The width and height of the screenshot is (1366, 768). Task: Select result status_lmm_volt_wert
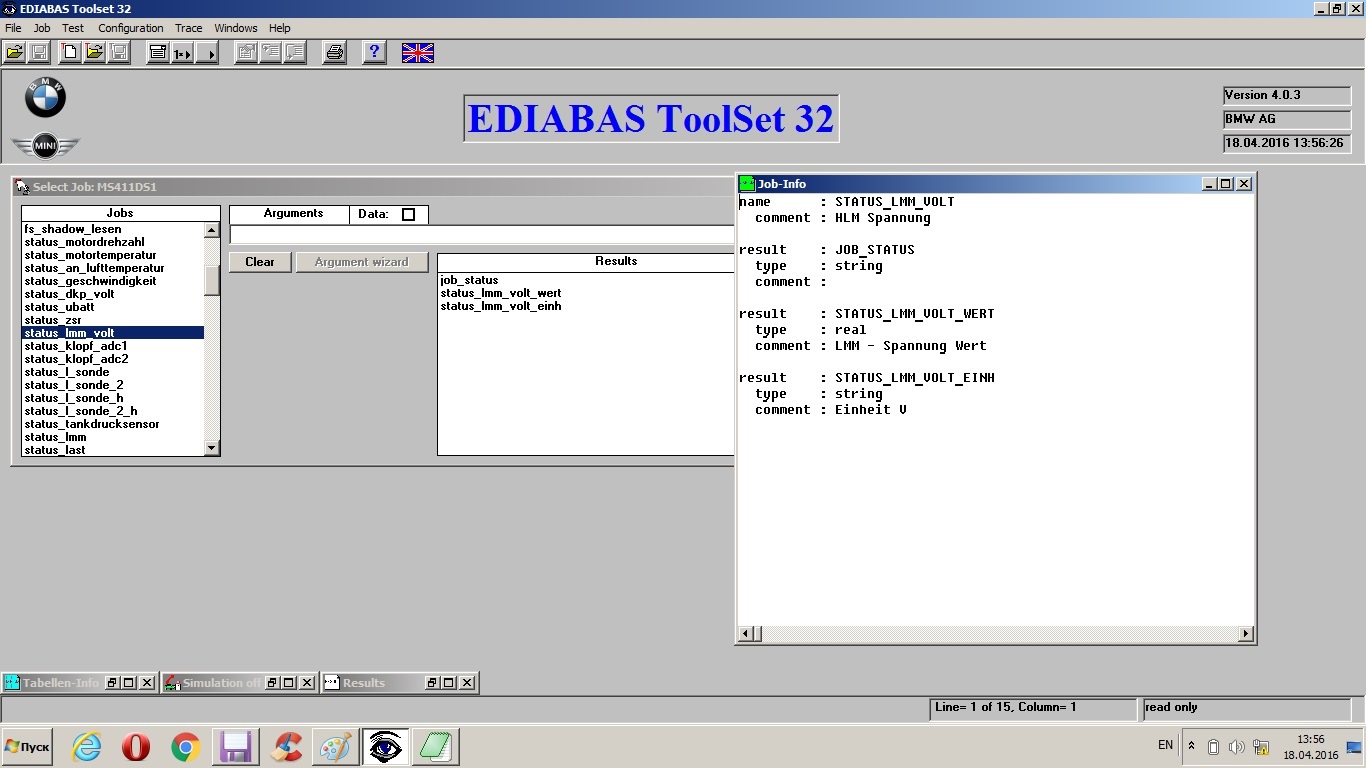501,293
